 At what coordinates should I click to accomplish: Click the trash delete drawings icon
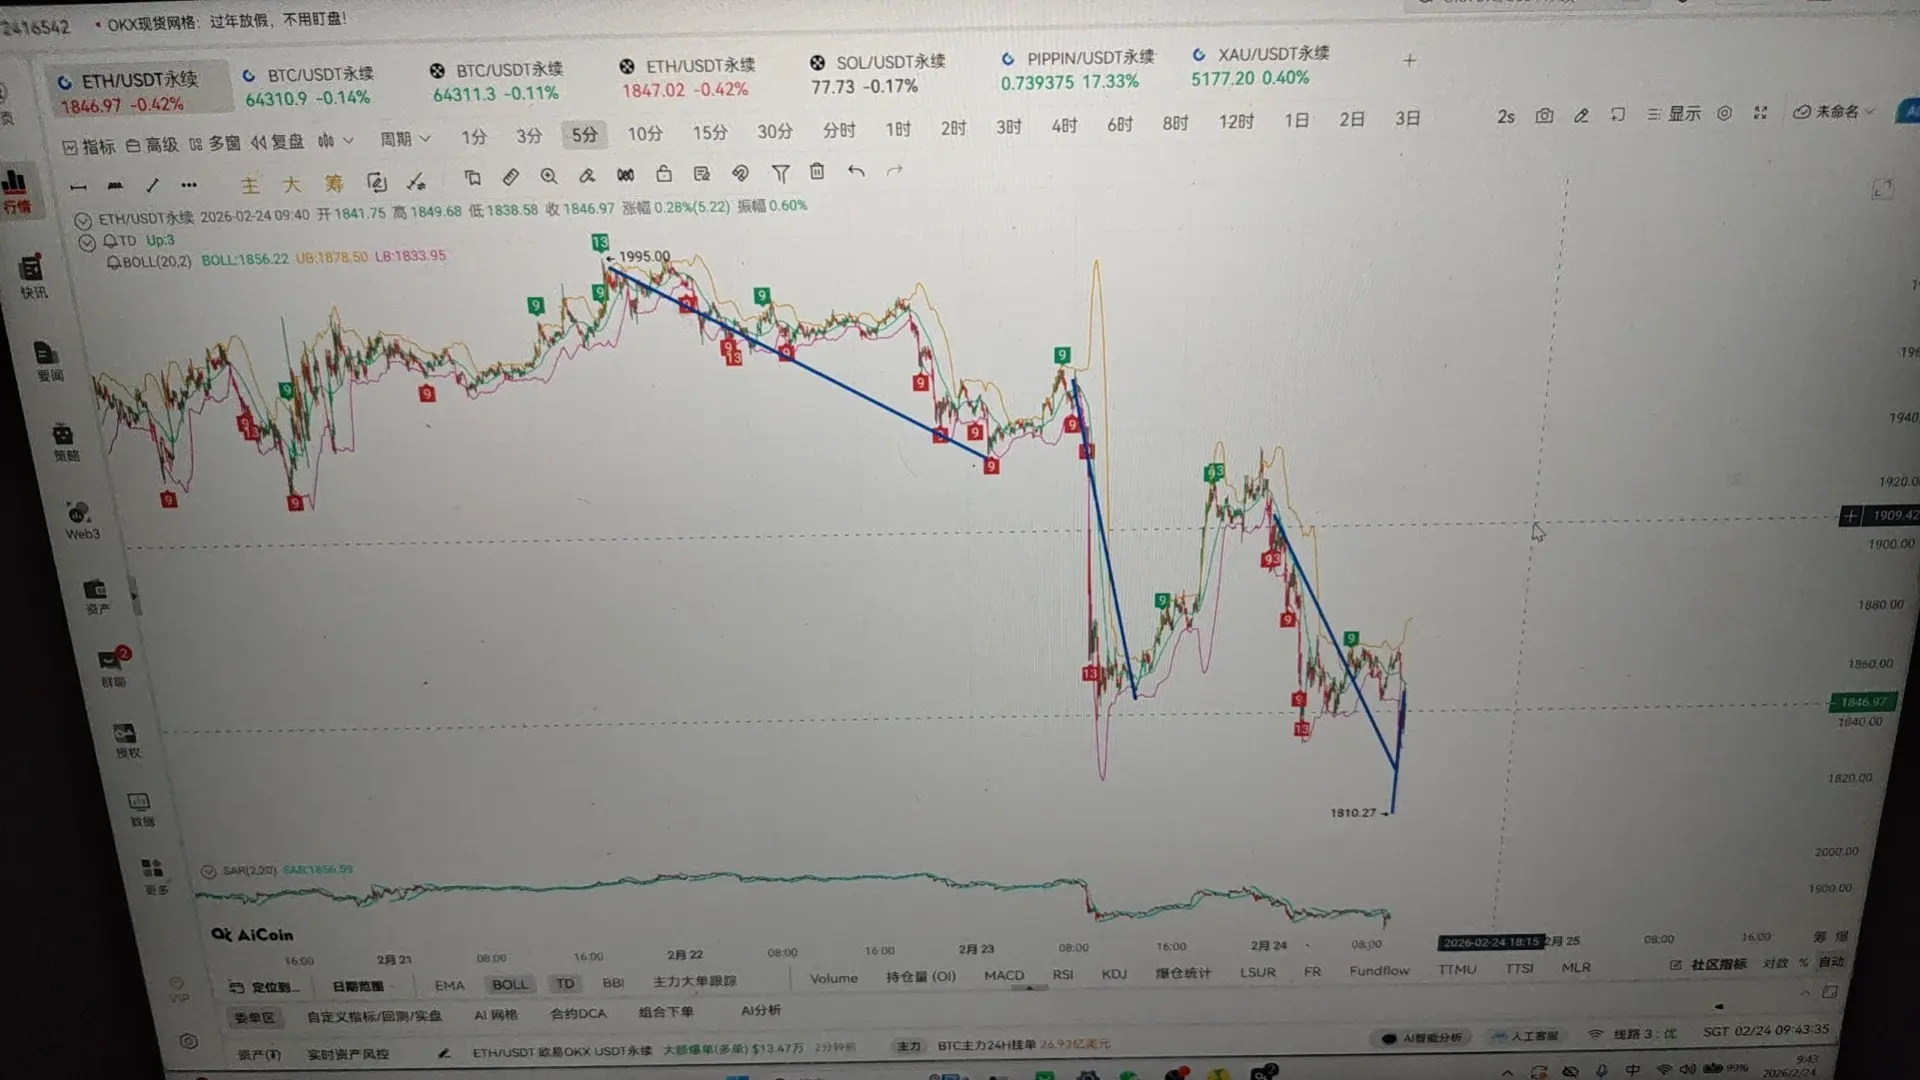[x=817, y=172]
